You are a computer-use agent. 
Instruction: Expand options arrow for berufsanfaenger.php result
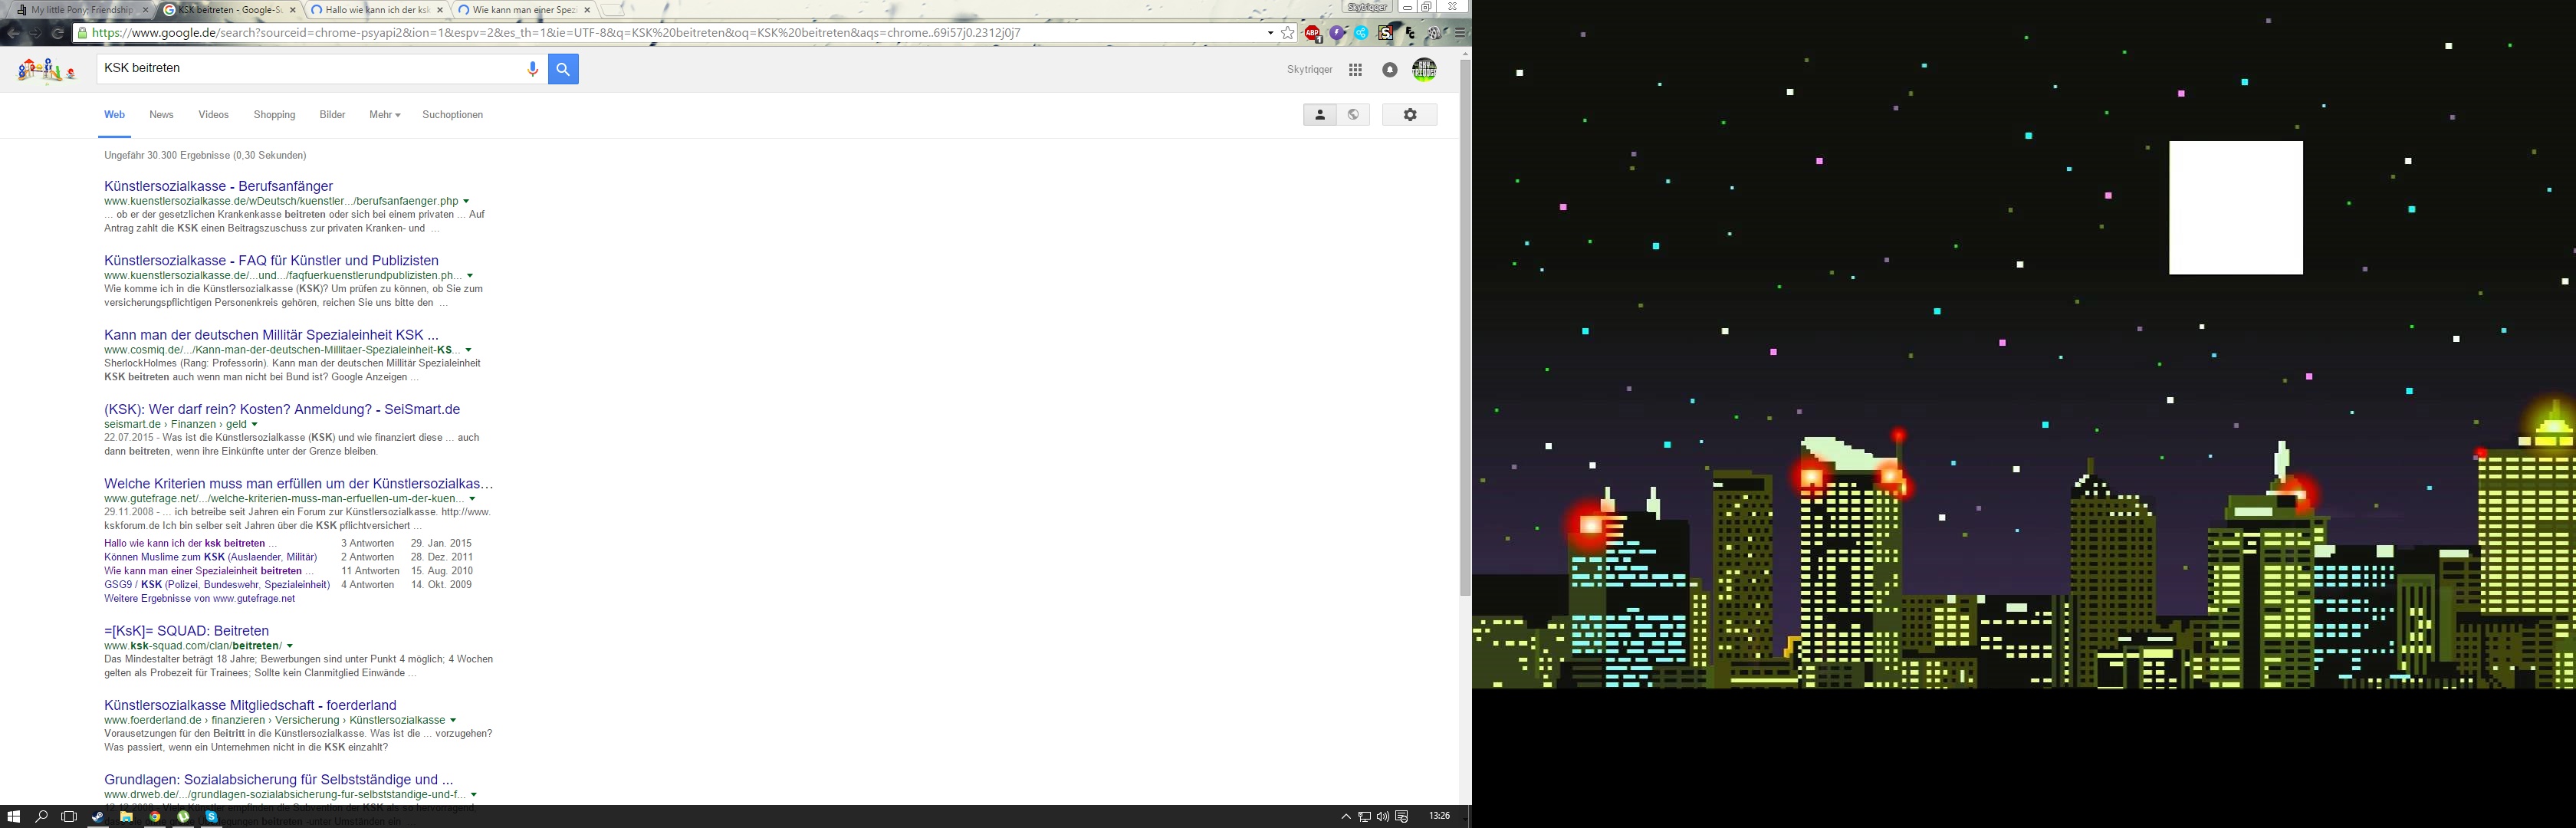pyautogui.click(x=466, y=202)
